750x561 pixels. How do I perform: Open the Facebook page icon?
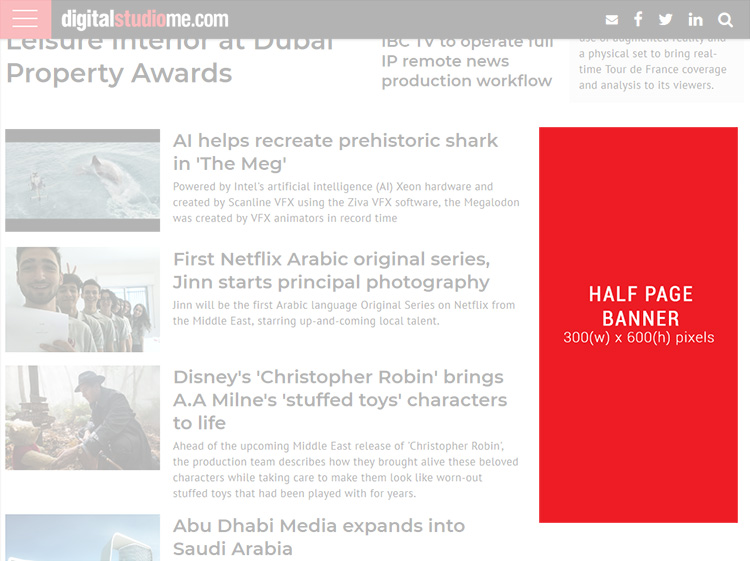(638, 20)
